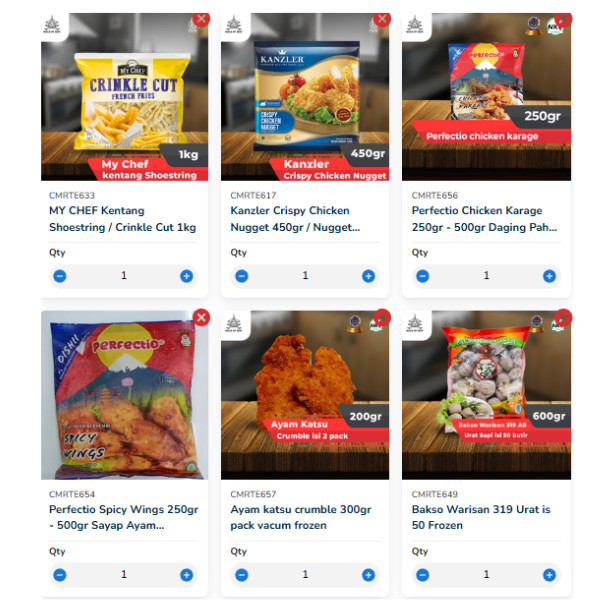Increase Ayam katsu crumble quantity
This screenshot has width=600, height=600.
tap(368, 574)
